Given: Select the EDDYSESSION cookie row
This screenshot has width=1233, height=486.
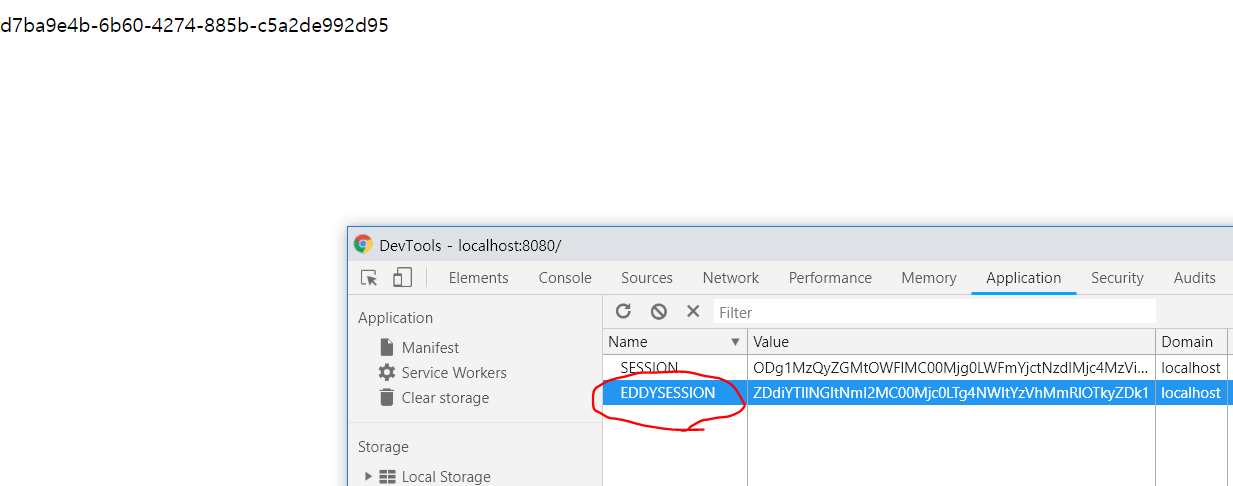Looking at the screenshot, I should pos(917,393).
